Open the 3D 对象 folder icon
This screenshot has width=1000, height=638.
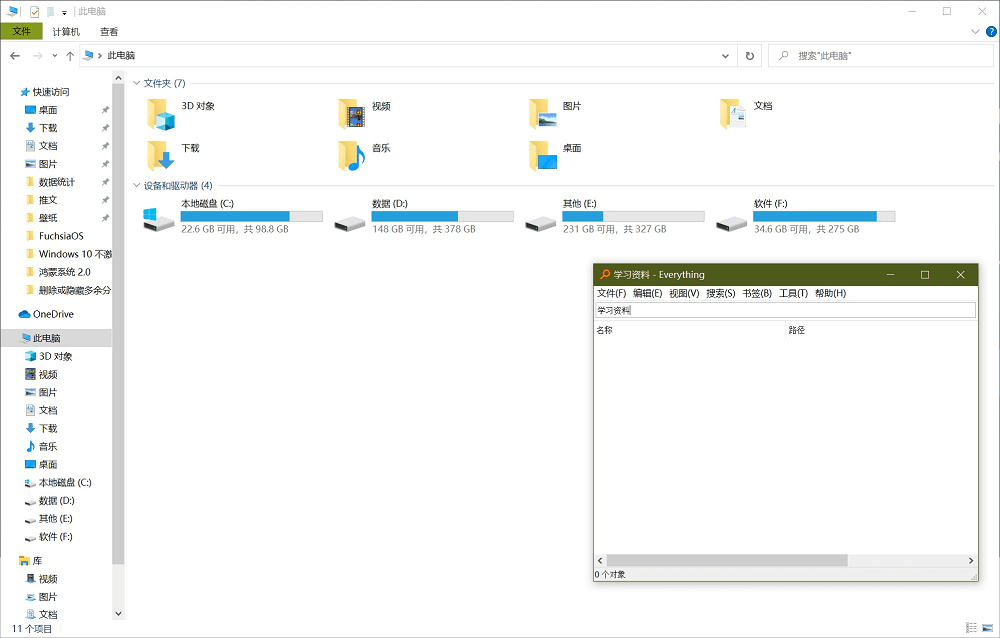click(x=161, y=114)
